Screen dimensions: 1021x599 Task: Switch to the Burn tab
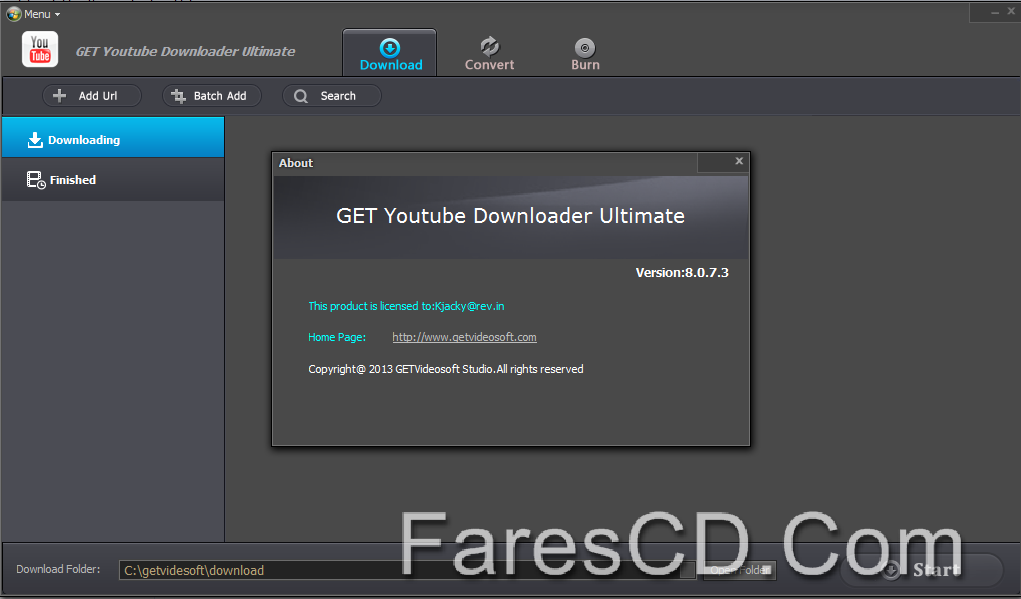tap(585, 55)
